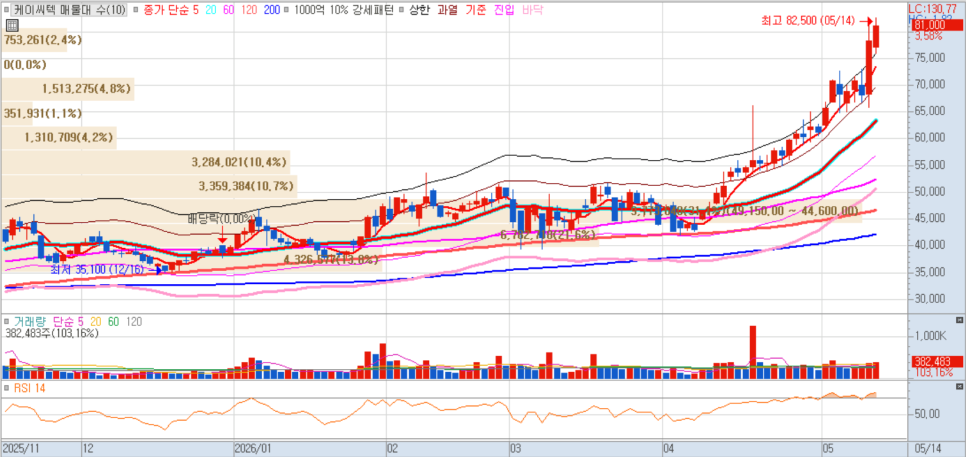The width and height of the screenshot is (966, 457).
Task: Toggle square marker before RSI 14 legend
Action: click(6, 387)
